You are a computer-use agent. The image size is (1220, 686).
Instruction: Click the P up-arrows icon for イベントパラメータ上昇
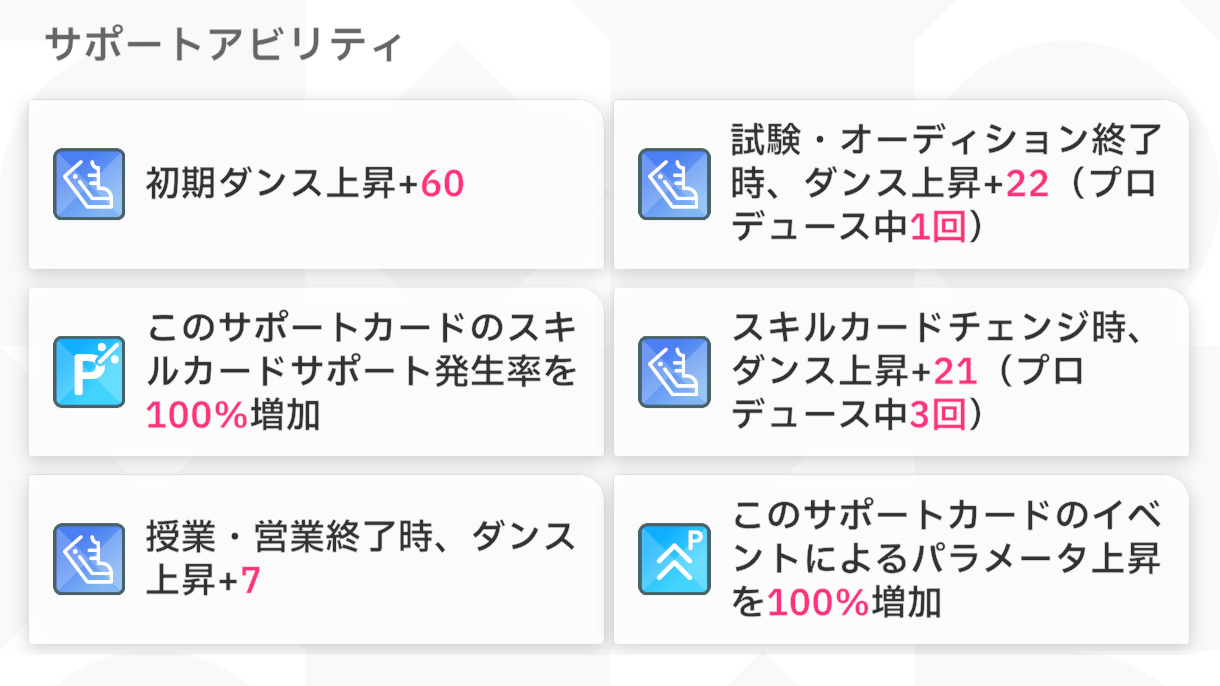point(675,559)
